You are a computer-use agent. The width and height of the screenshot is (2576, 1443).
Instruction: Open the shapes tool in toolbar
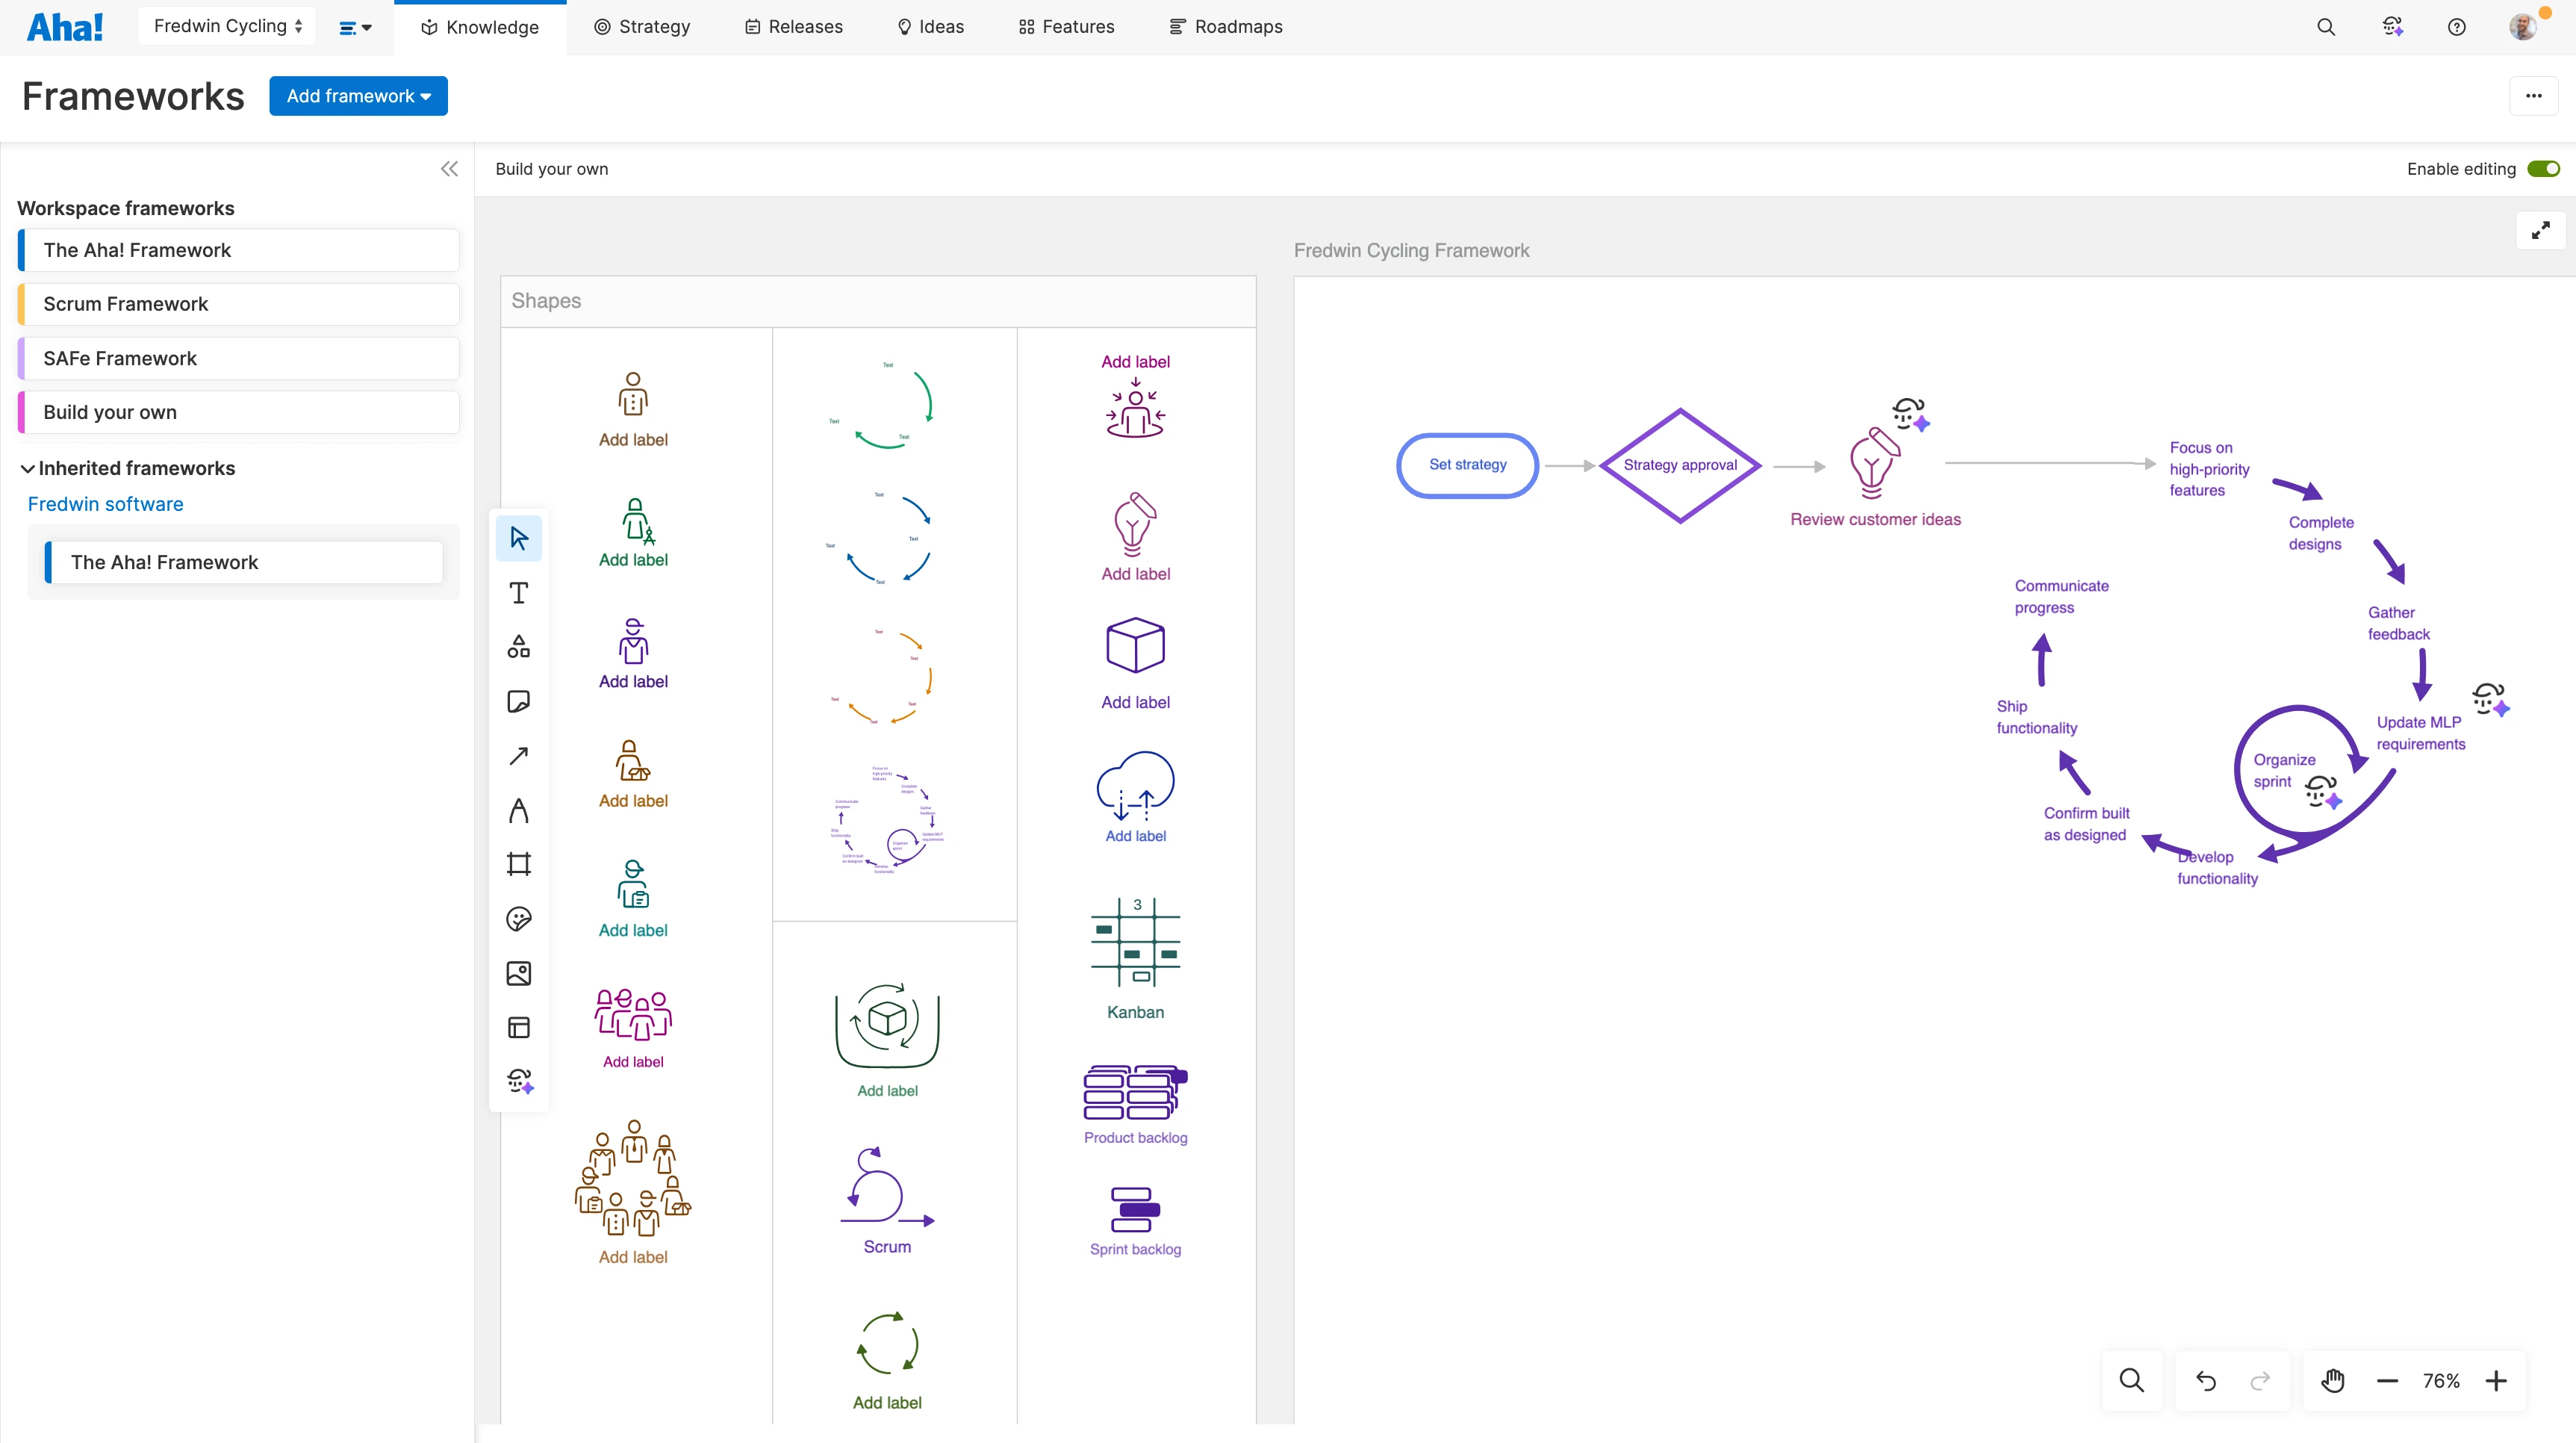[518, 647]
